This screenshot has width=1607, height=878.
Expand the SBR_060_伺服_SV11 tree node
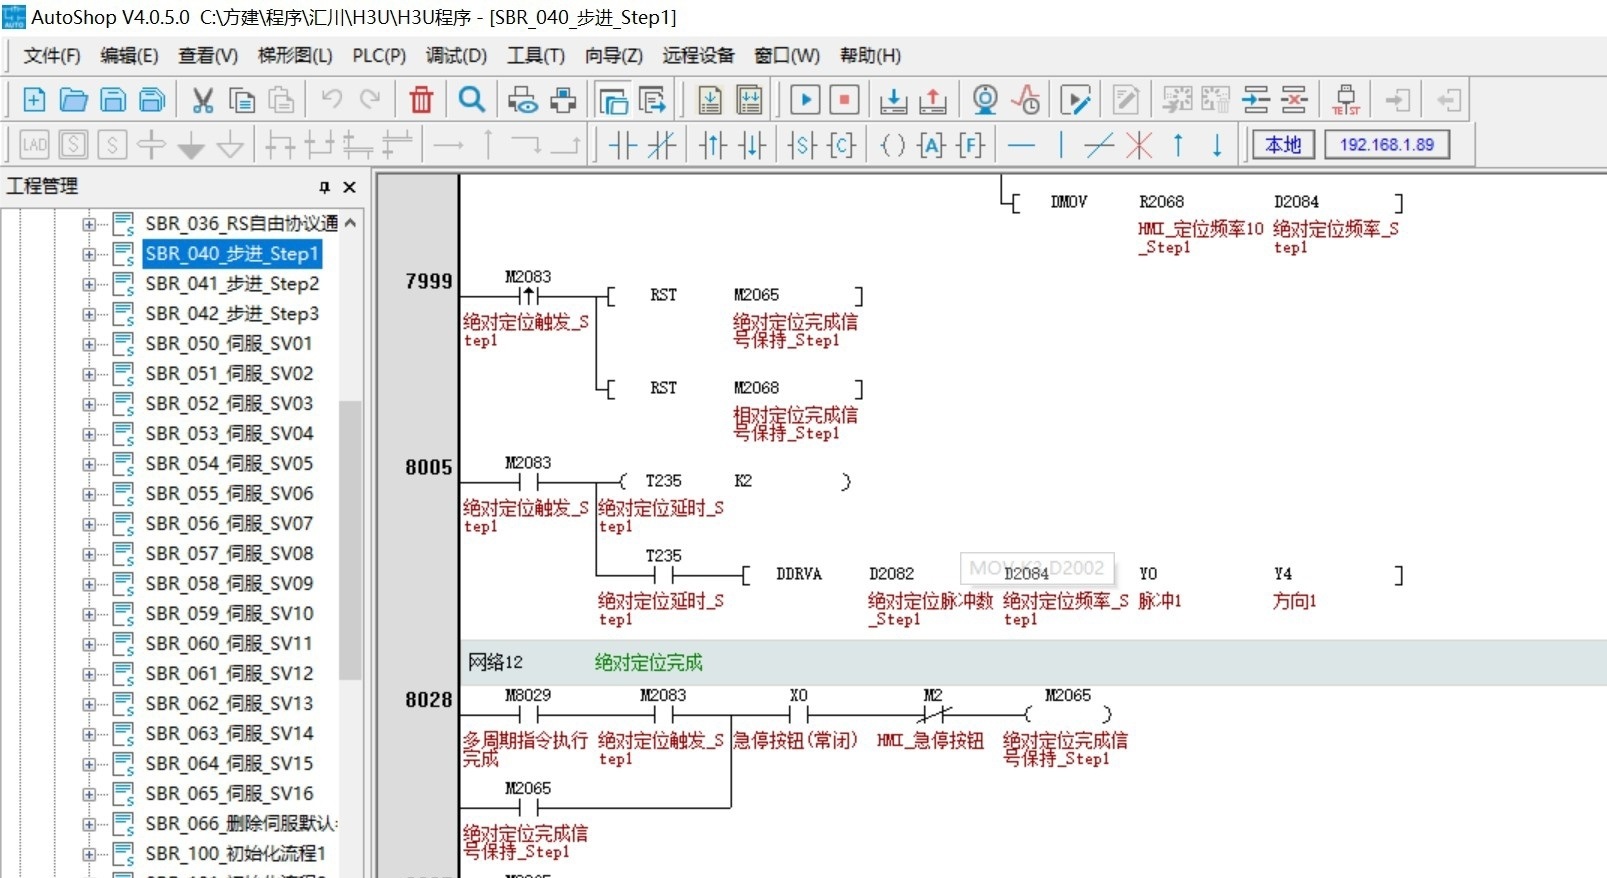coord(89,644)
